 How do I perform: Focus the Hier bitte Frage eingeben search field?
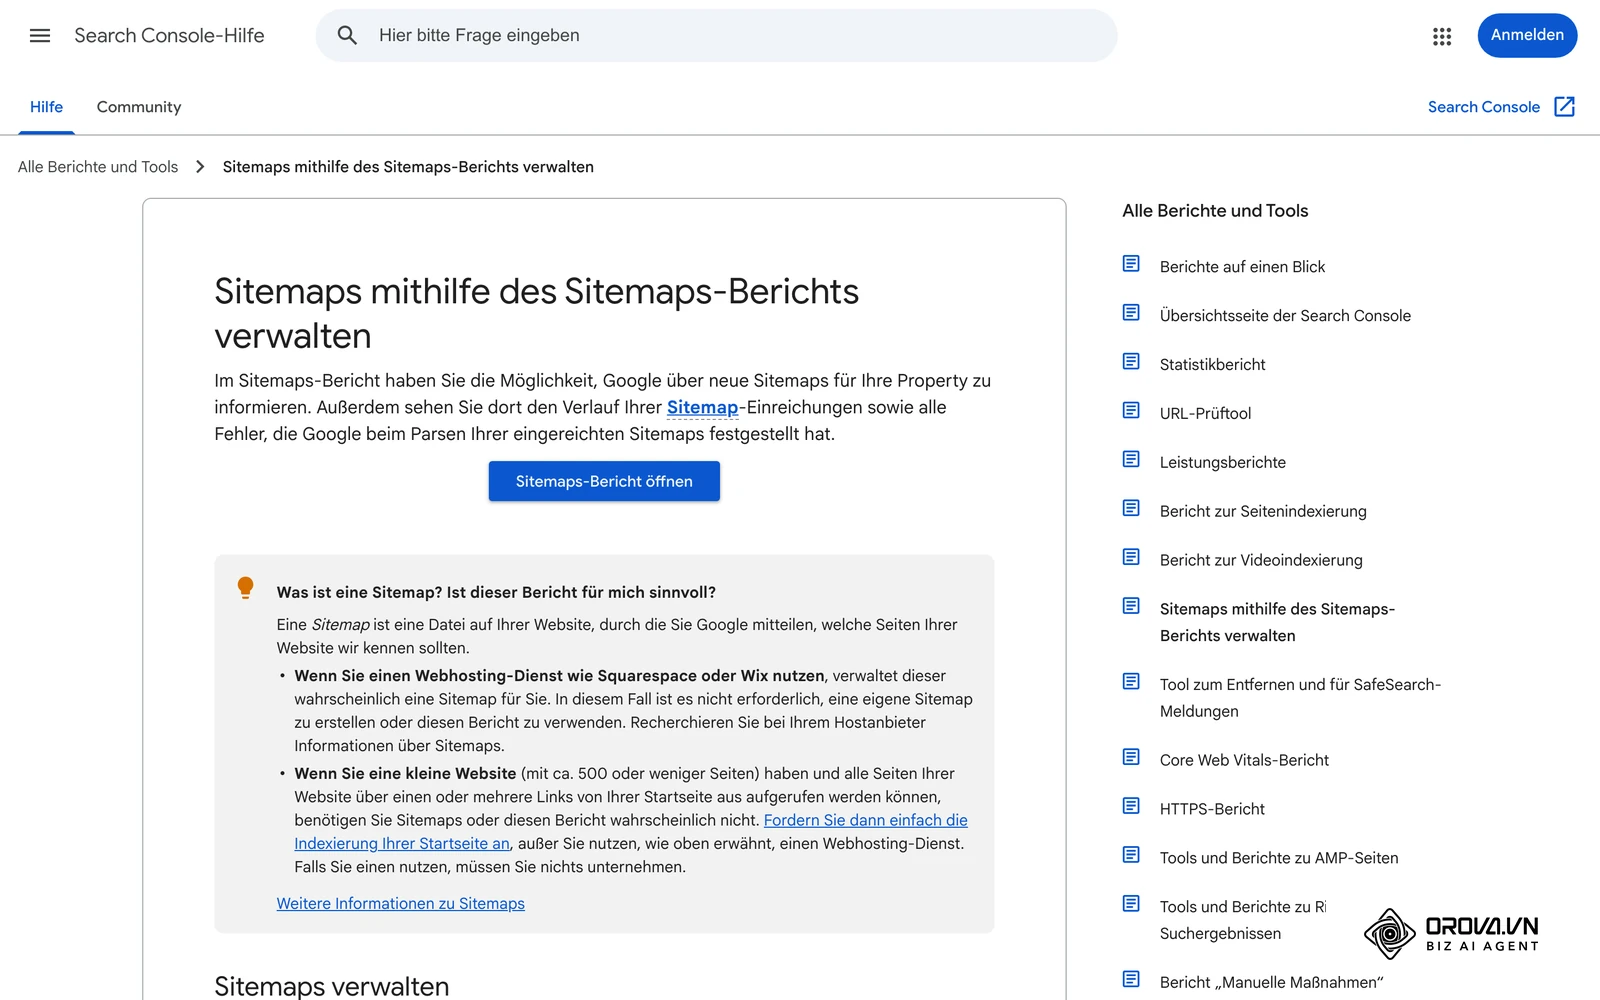[716, 36]
